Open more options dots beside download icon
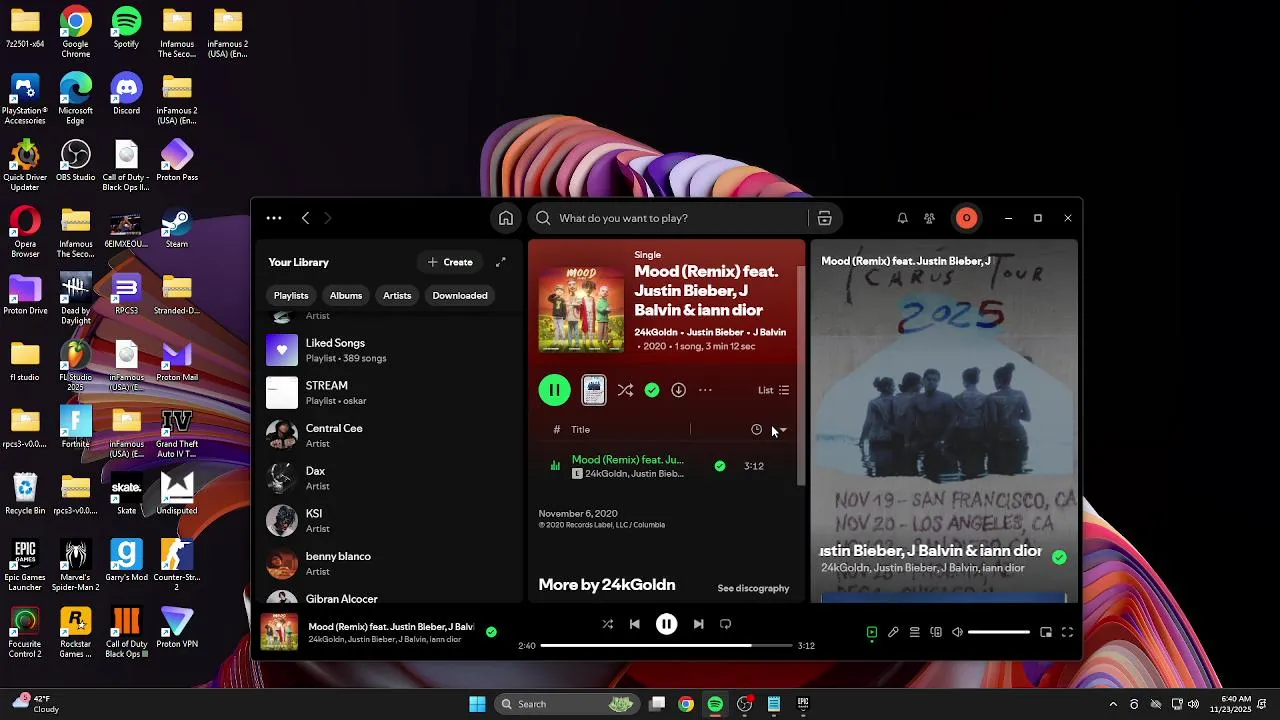The width and height of the screenshot is (1280, 720). (x=705, y=390)
